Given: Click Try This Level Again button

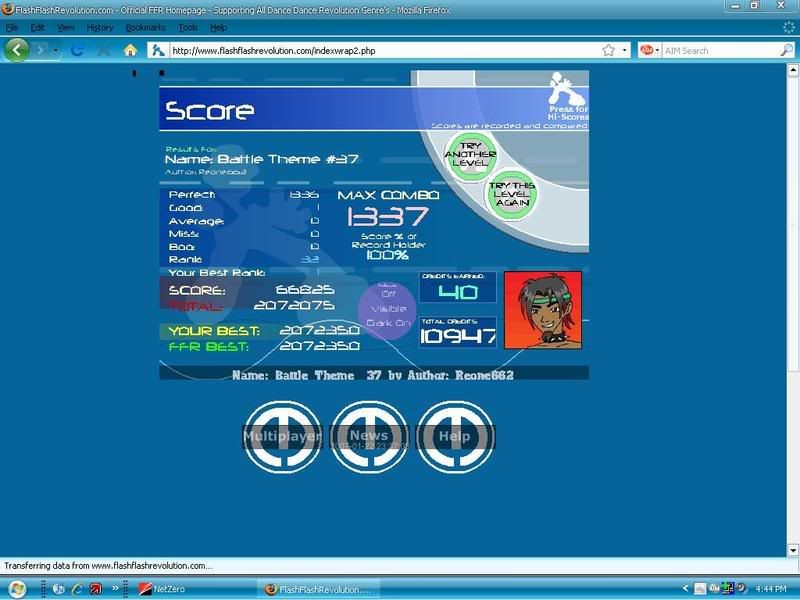Looking at the screenshot, I should 510,194.
